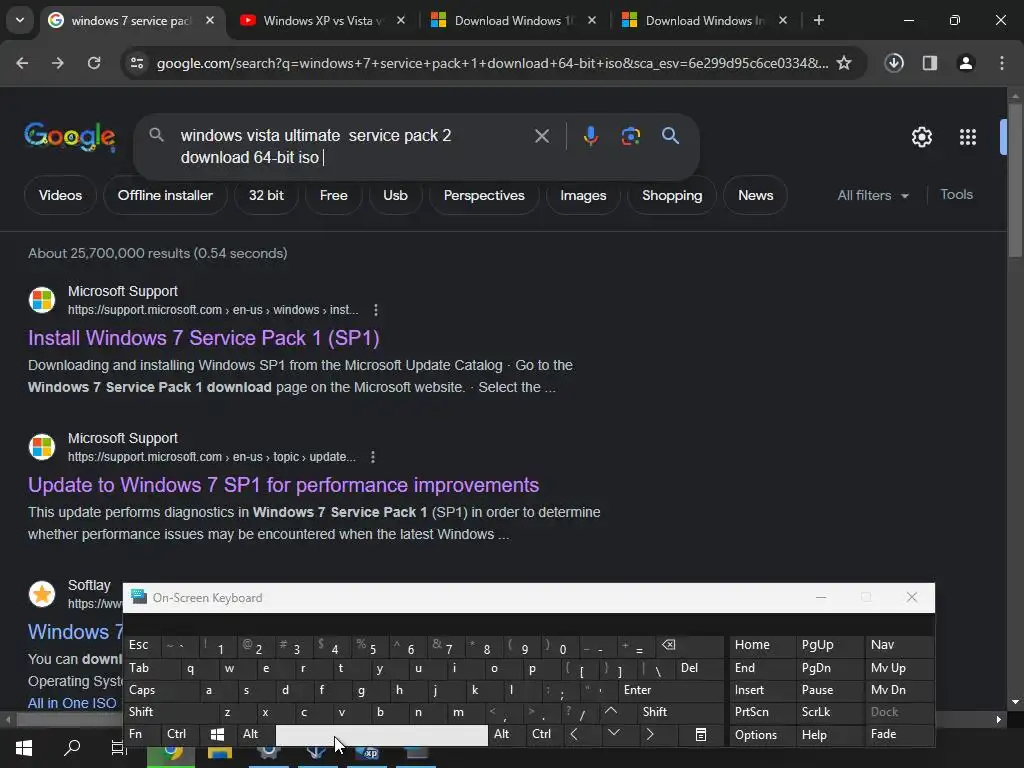Screen dimensions: 1024x768
Task: Toggle left Shift on the On-Screen Keyboard
Action: tap(171, 712)
